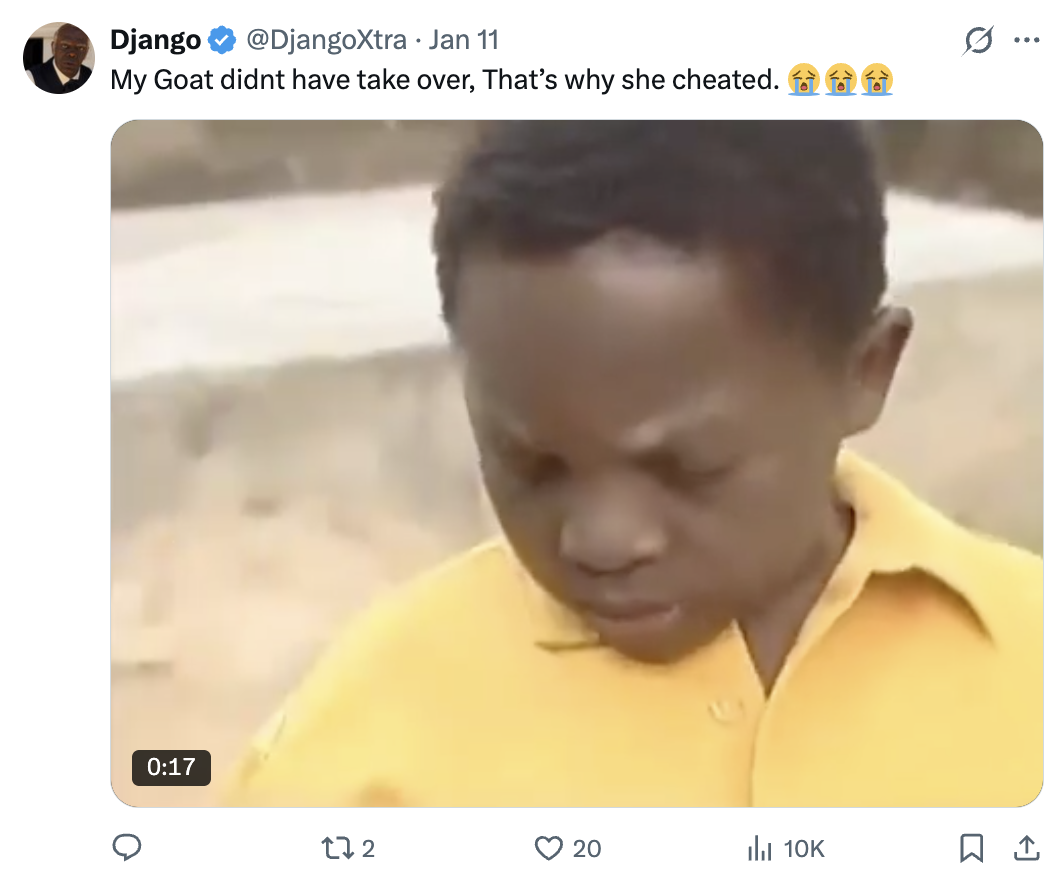
Task: Play the video of the boy
Action: click(576, 463)
